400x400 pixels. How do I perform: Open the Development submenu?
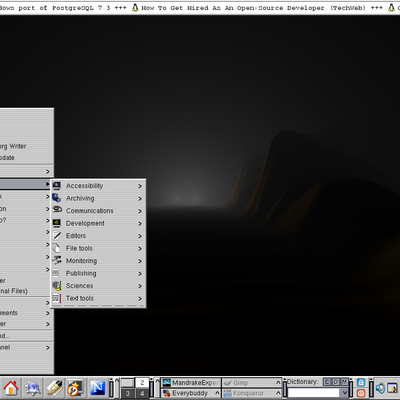[98, 223]
